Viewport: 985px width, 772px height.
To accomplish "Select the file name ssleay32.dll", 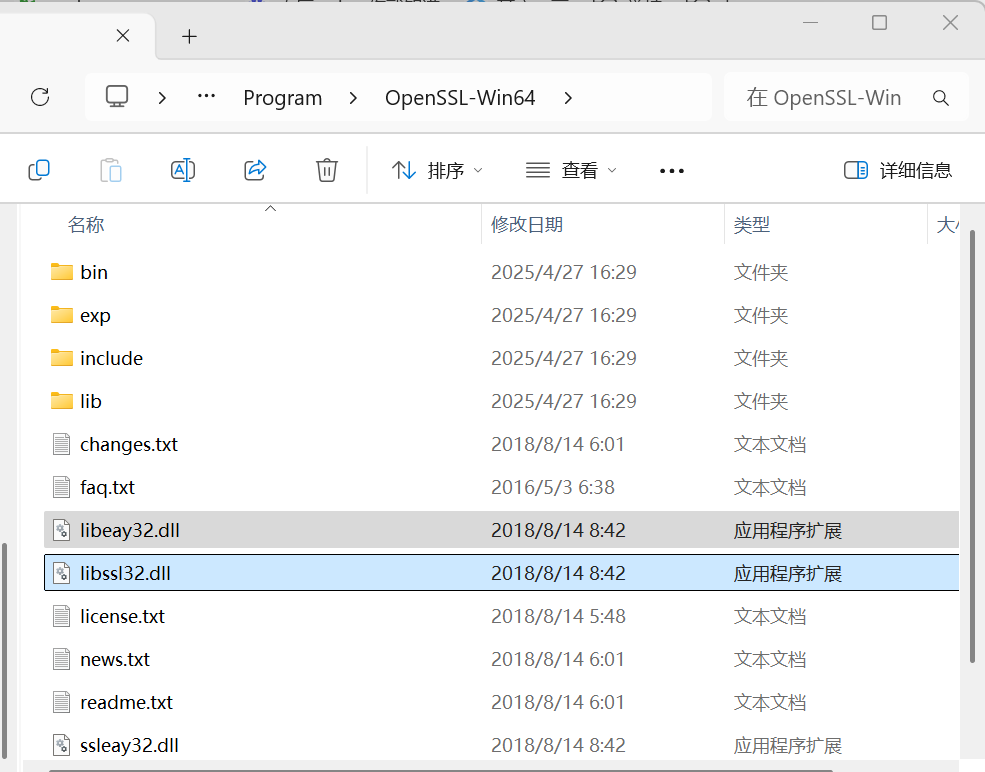I will click(129, 745).
